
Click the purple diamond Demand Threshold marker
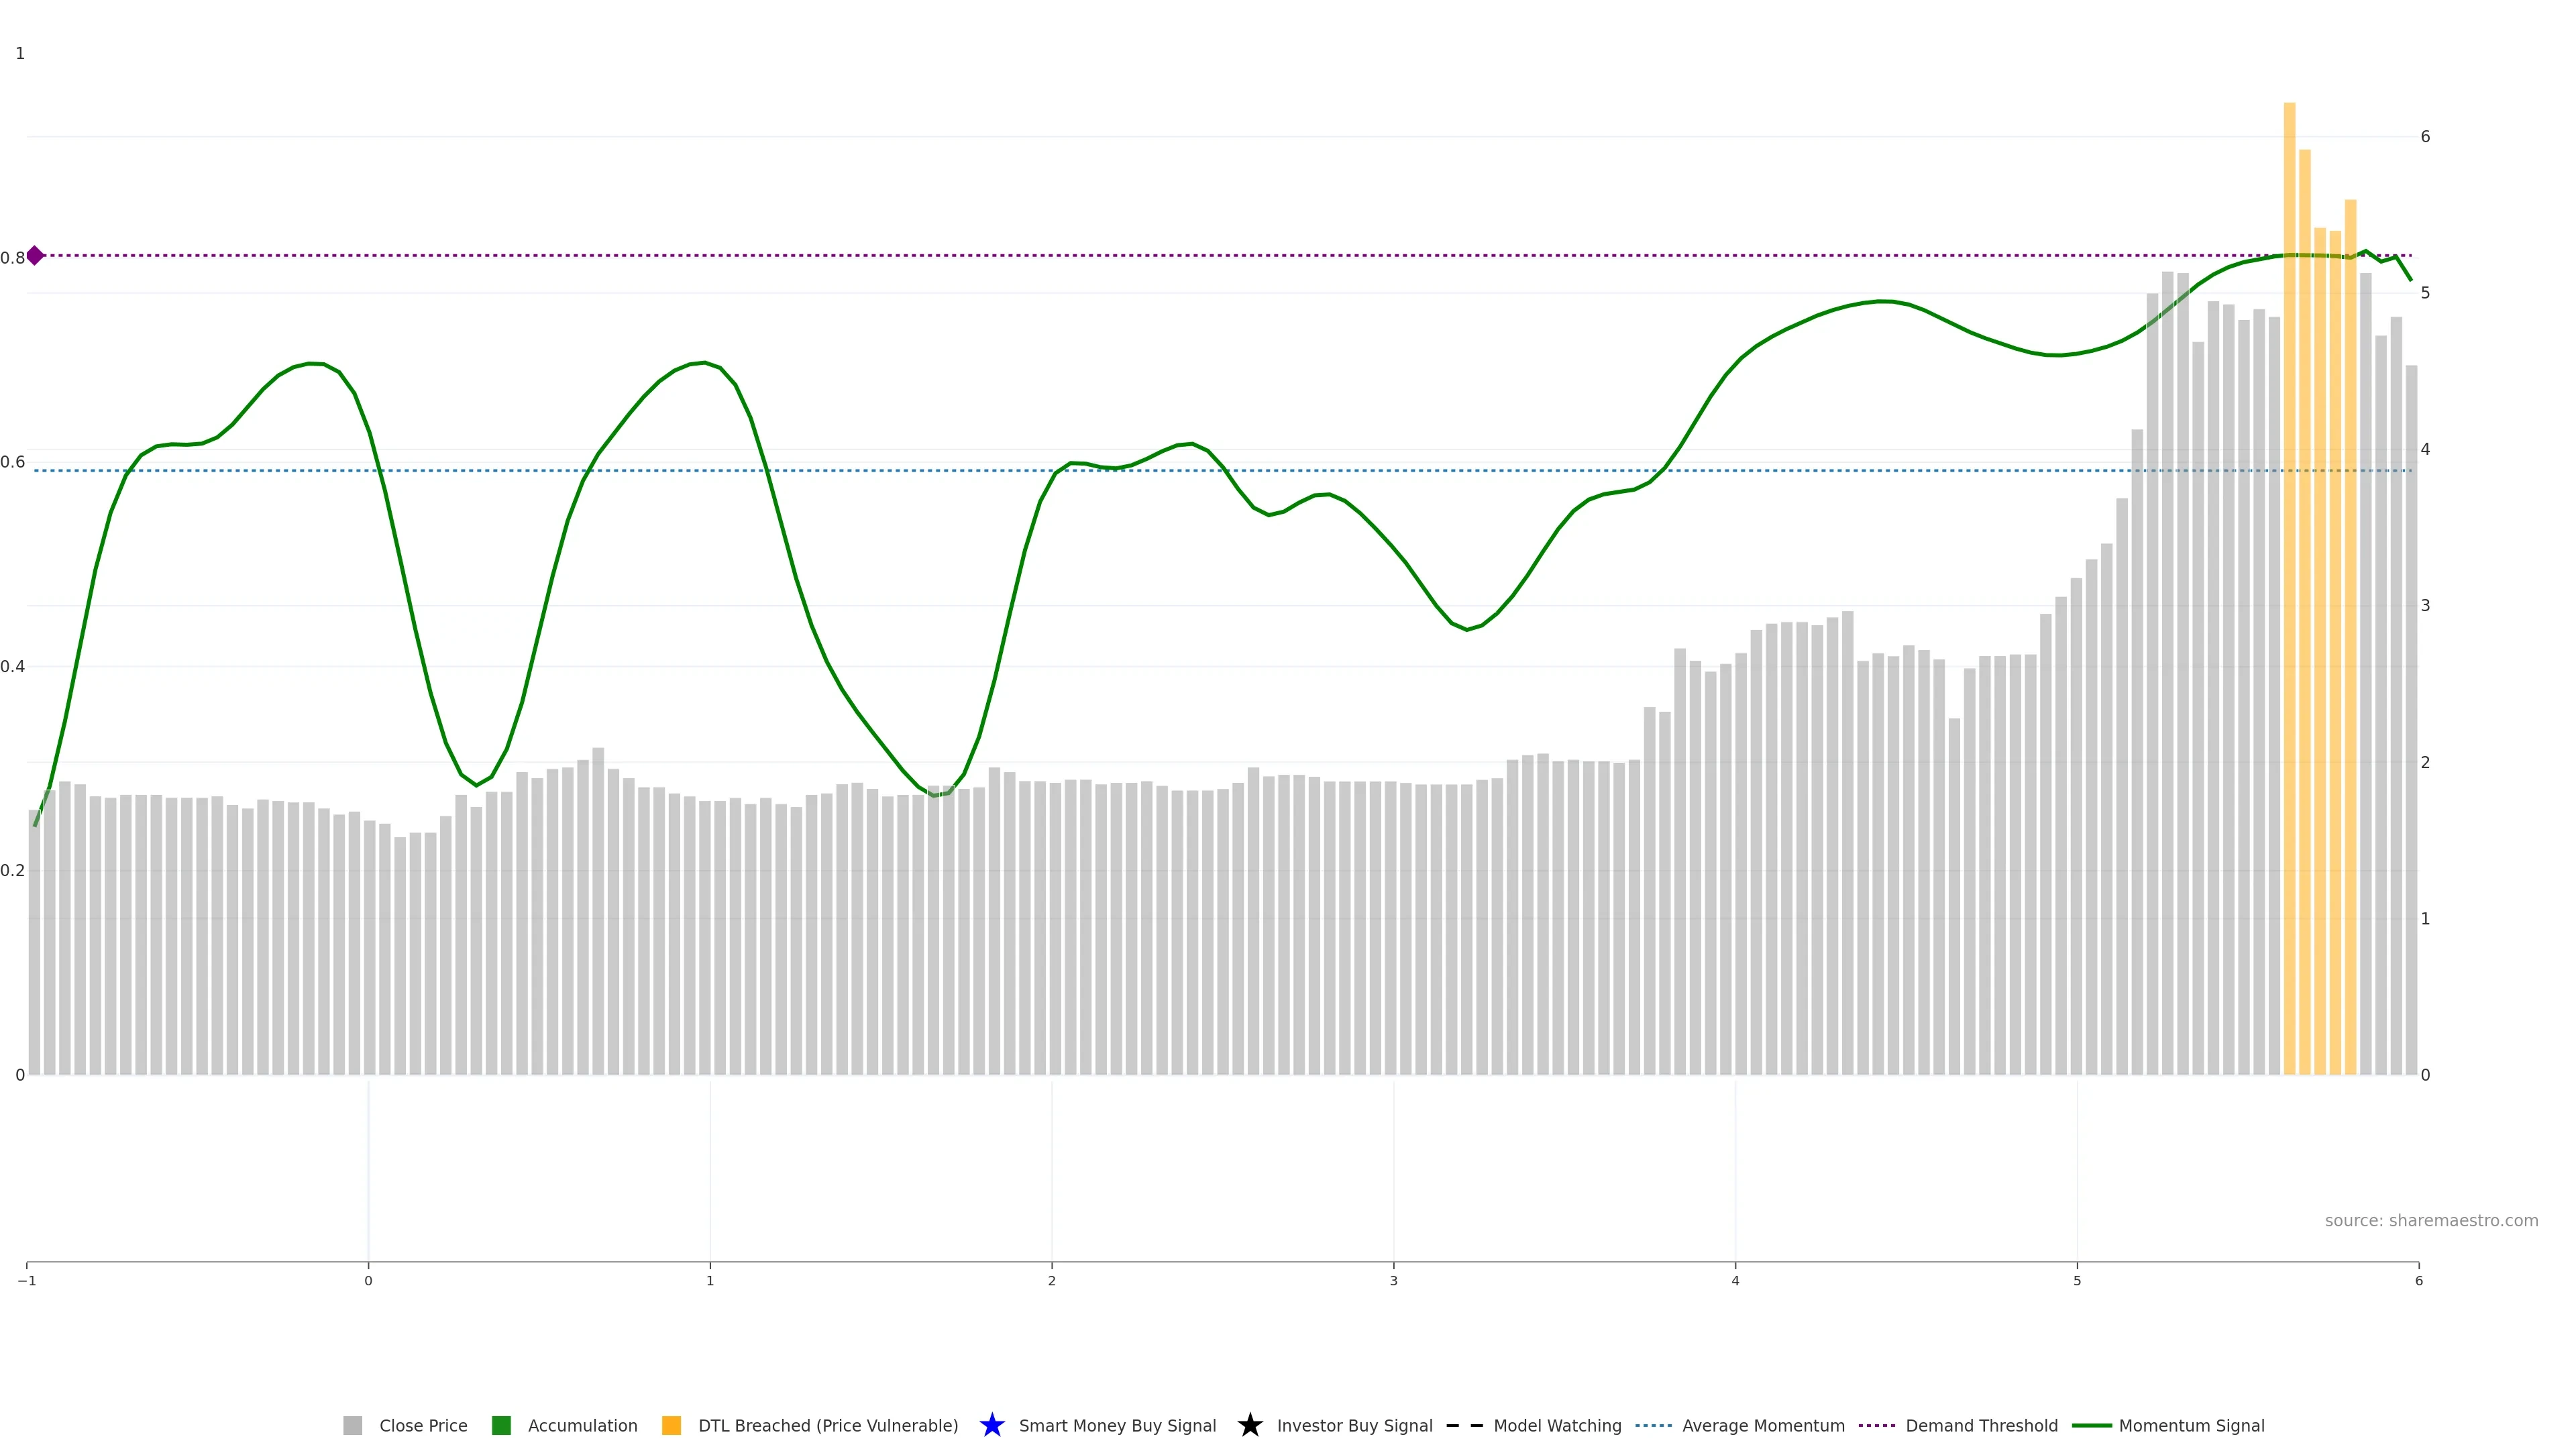pyautogui.click(x=35, y=256)
